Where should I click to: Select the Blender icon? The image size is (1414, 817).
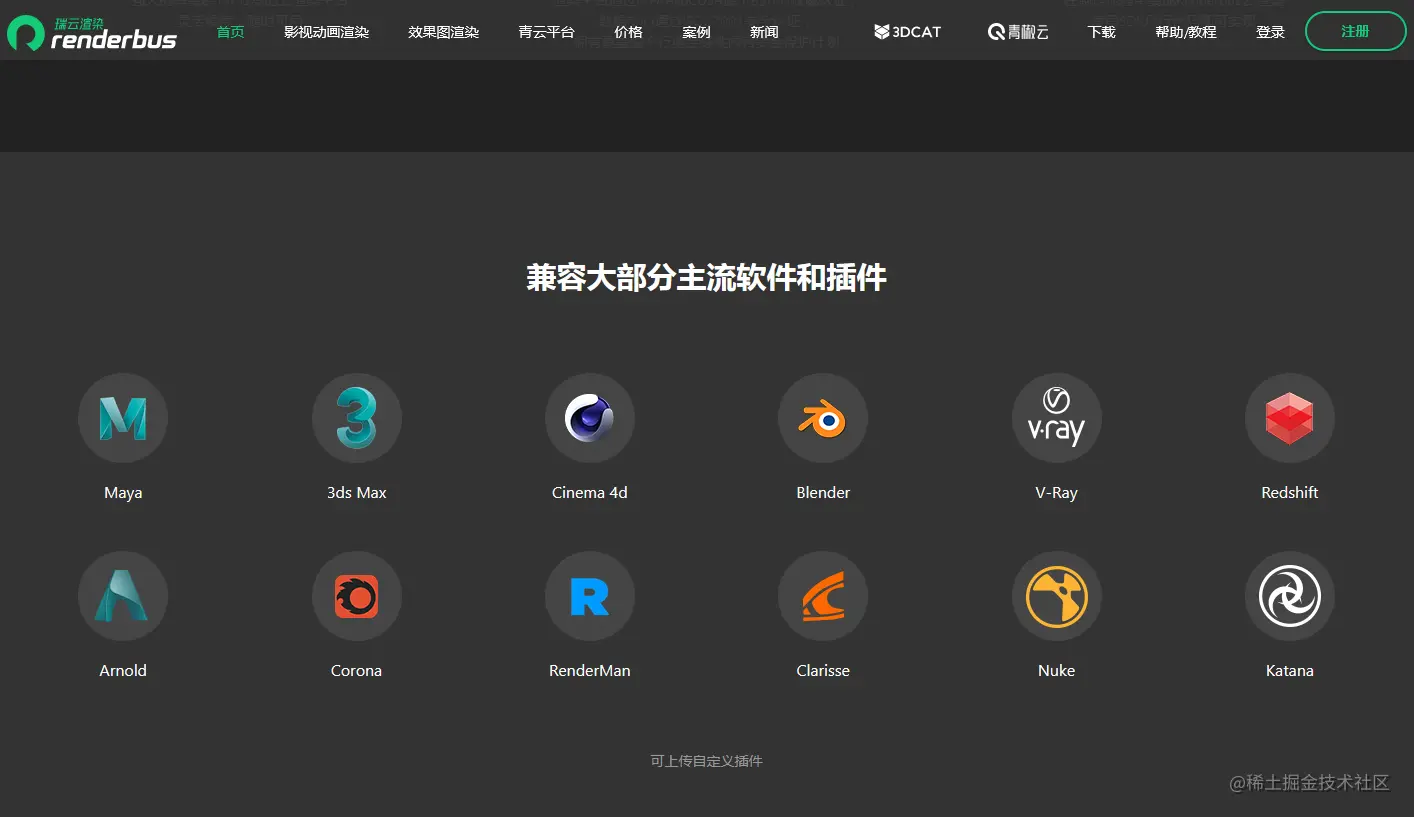tap(823, 418)
